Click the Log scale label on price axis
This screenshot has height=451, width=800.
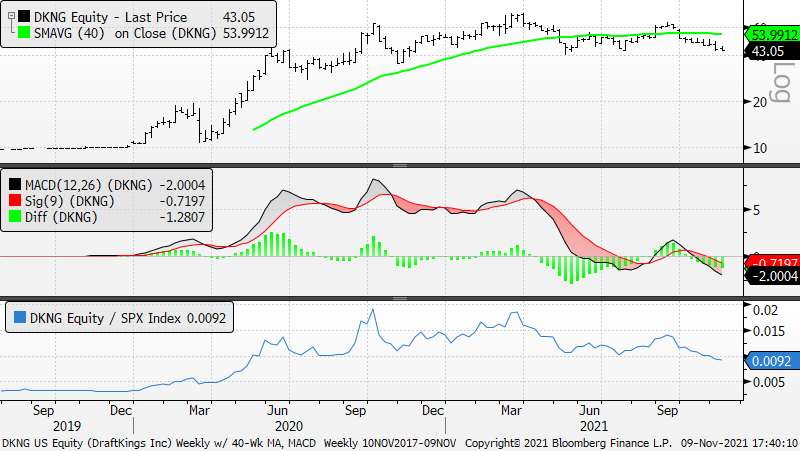[782, 82]
